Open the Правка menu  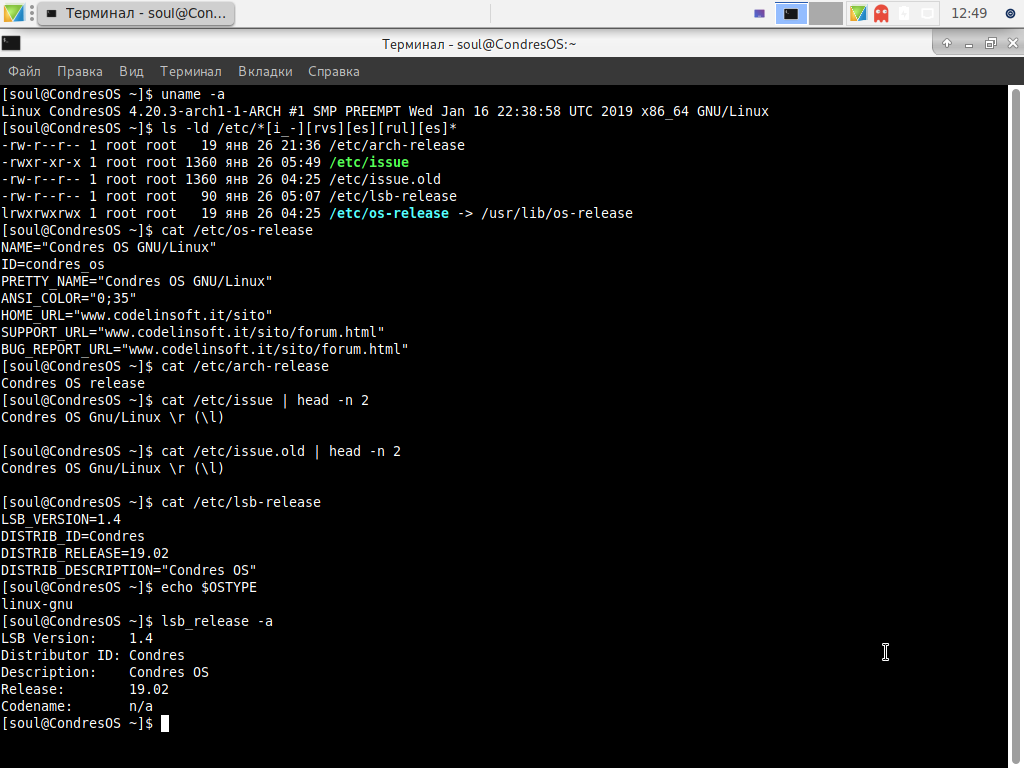click(80, 71)
